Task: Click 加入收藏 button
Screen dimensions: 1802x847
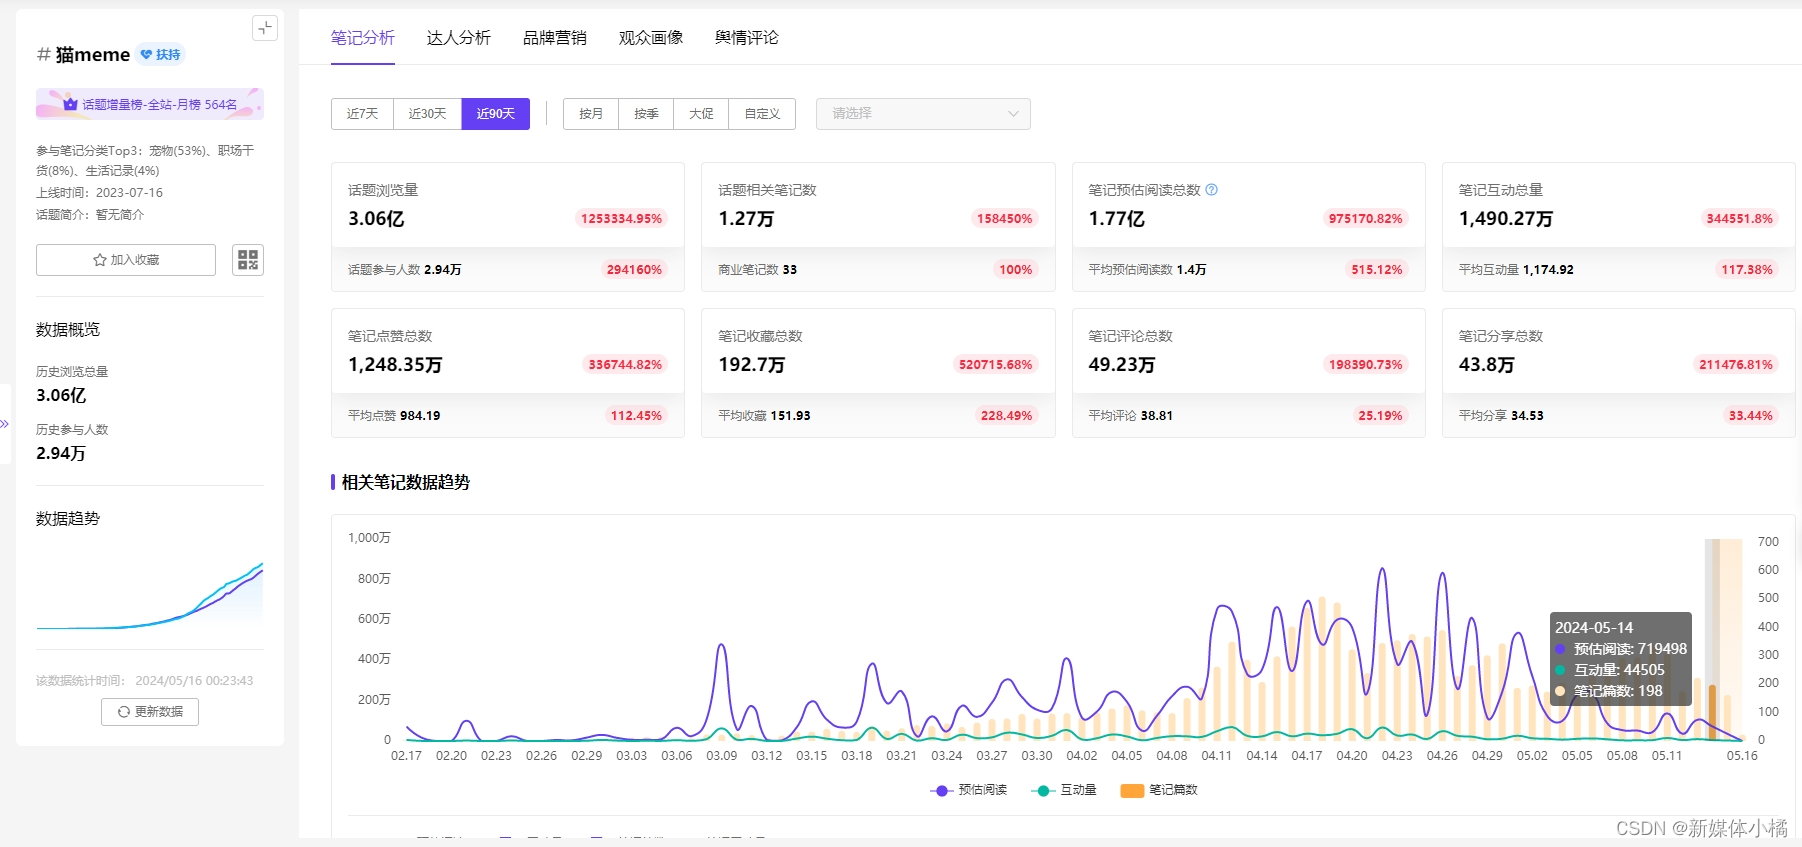Action: click(x=126, y=260)
